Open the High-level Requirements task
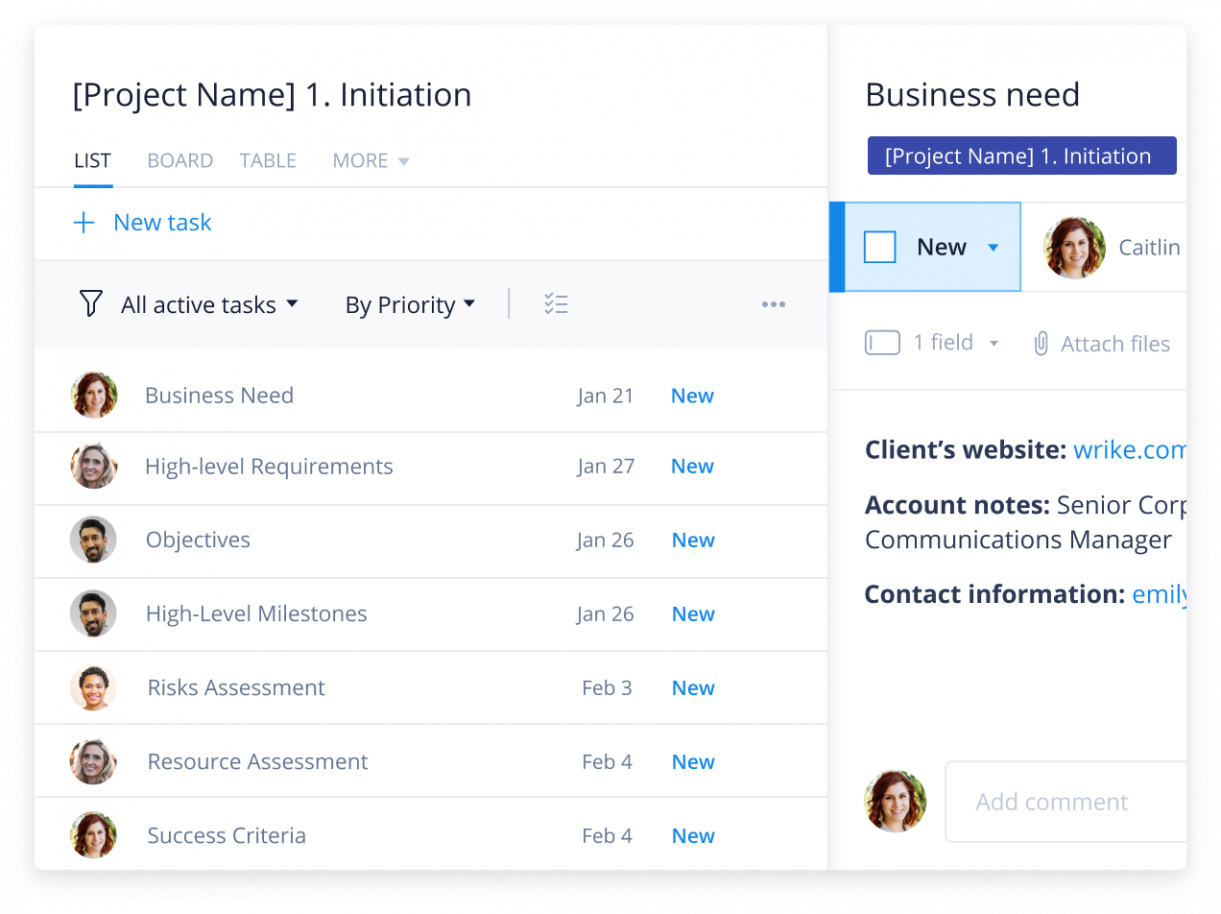The image size is (1221, 914). pos(269,467)
